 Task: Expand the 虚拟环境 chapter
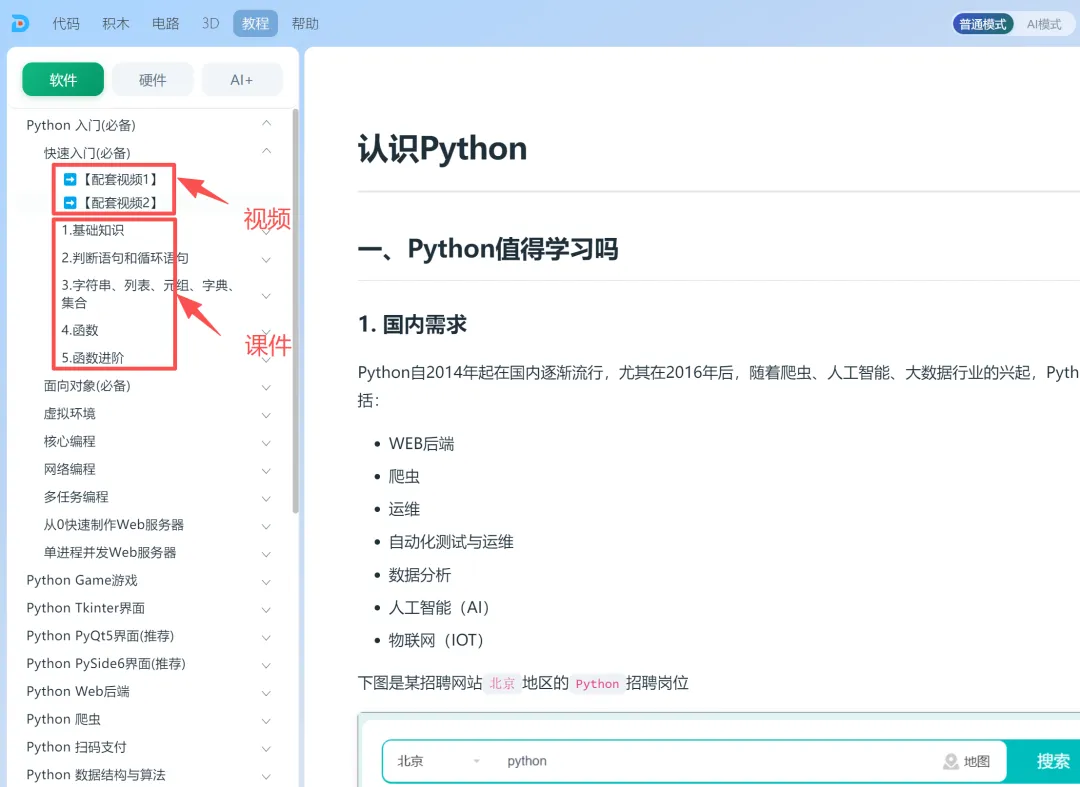(267, 415)
